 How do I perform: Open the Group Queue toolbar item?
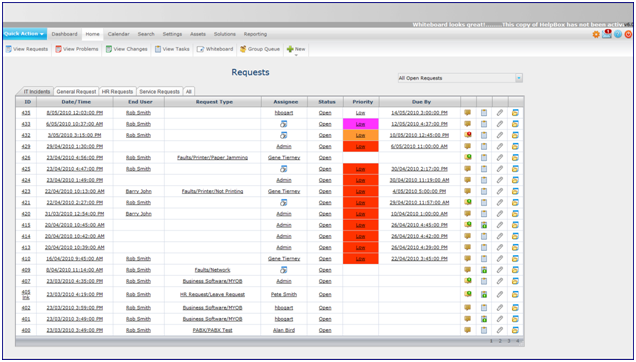260,49
